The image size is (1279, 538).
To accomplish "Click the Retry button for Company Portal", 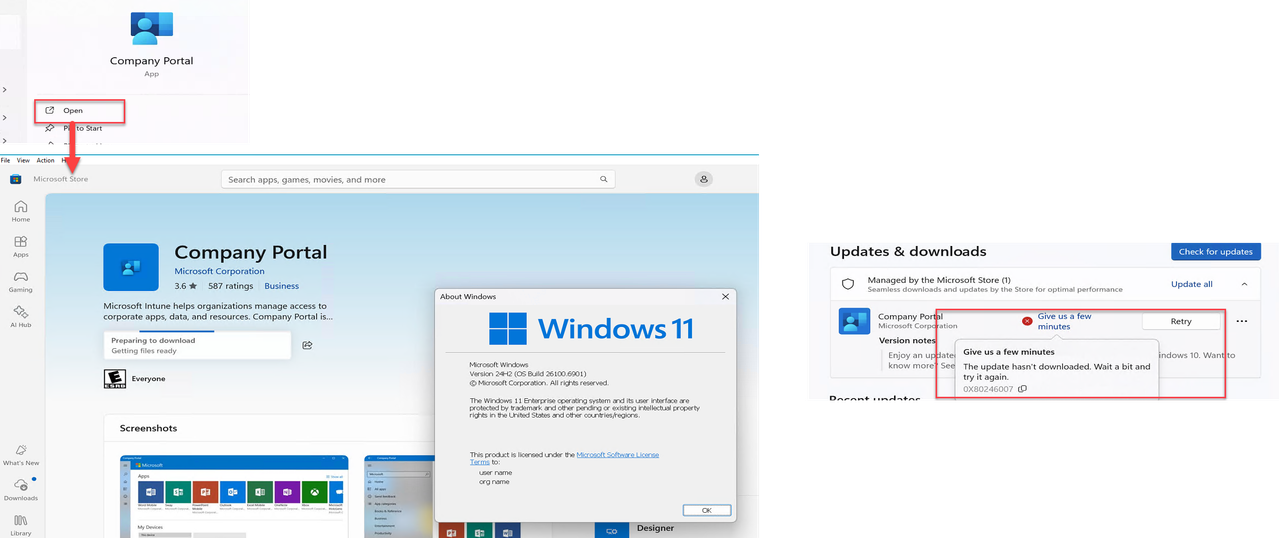I will 1181,321.
